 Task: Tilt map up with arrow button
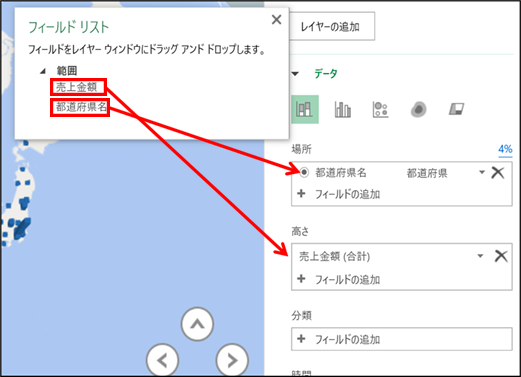click(x=197, y=324)
